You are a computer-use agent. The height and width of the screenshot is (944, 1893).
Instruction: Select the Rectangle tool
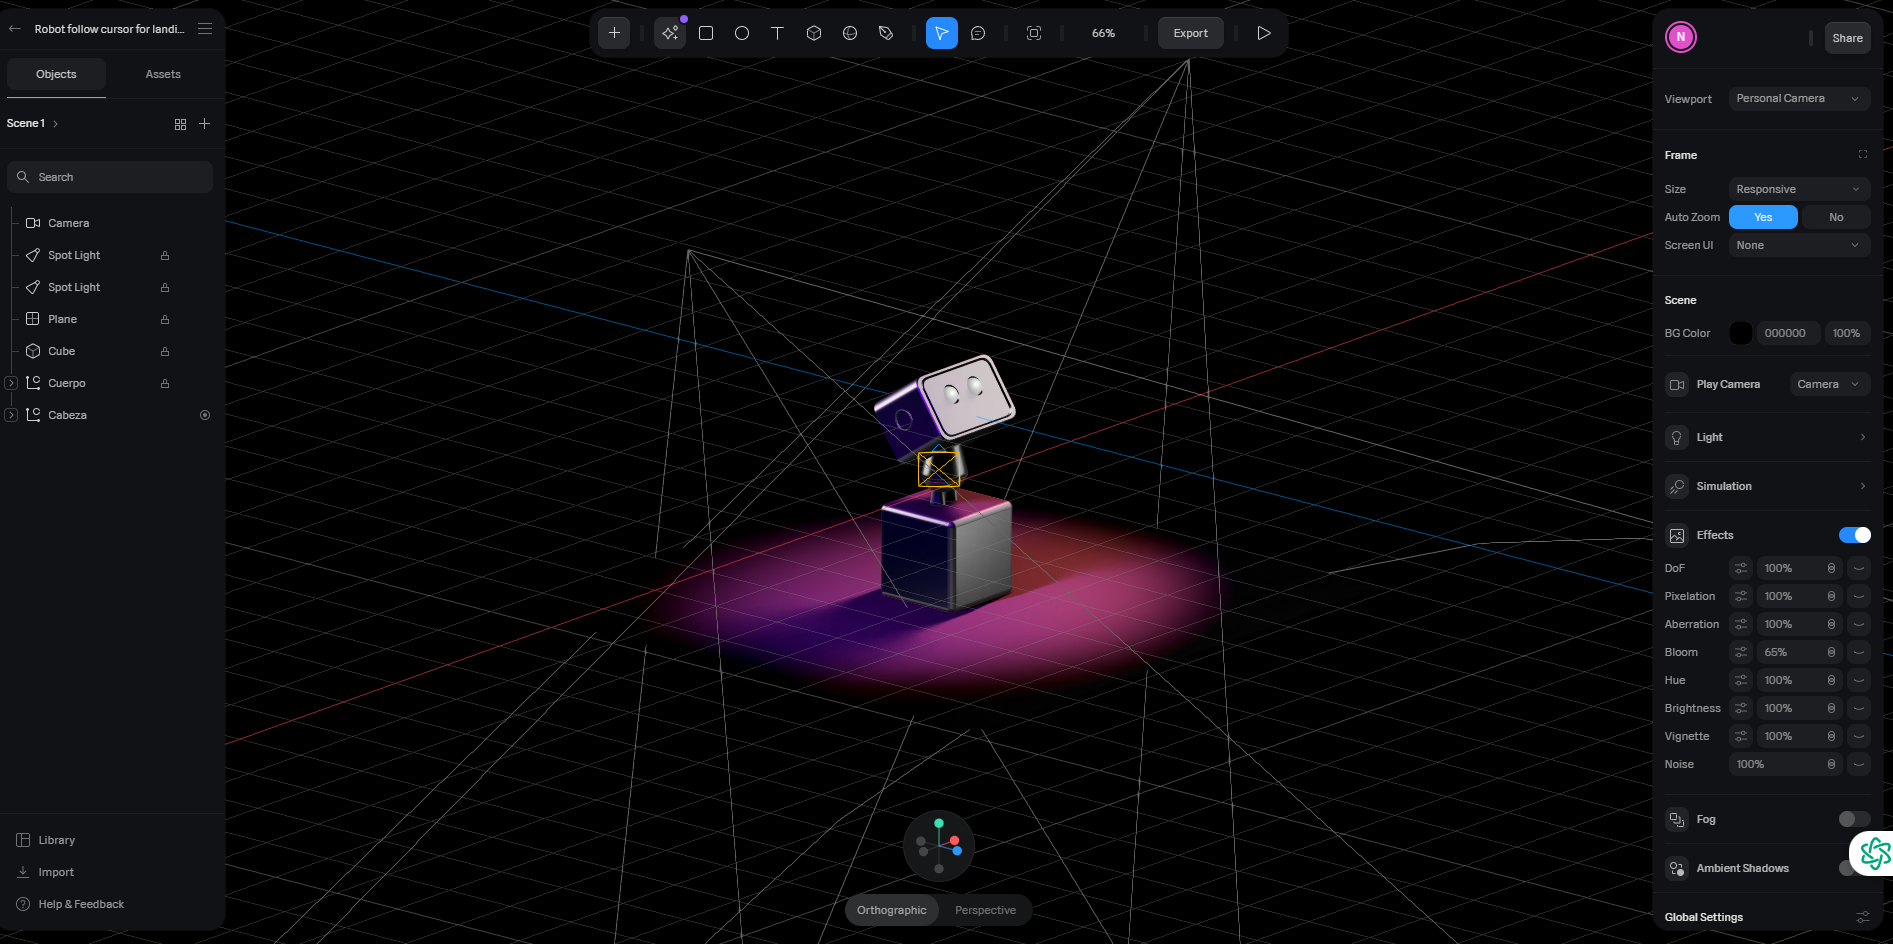(x=706, y=33)
